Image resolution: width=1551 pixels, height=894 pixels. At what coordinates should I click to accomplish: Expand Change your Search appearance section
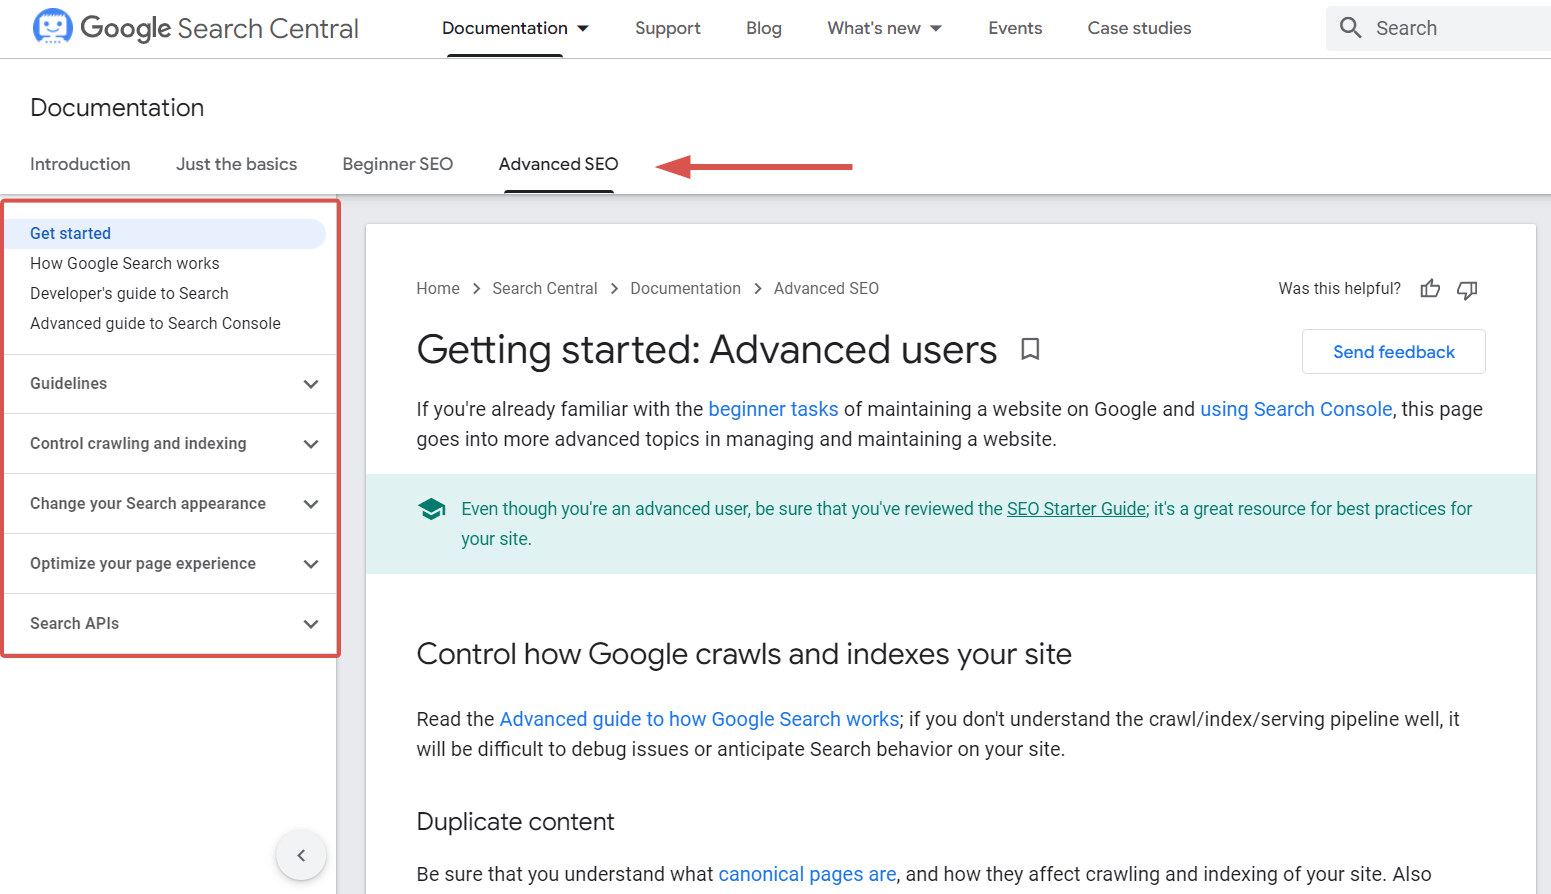(171, 504)
